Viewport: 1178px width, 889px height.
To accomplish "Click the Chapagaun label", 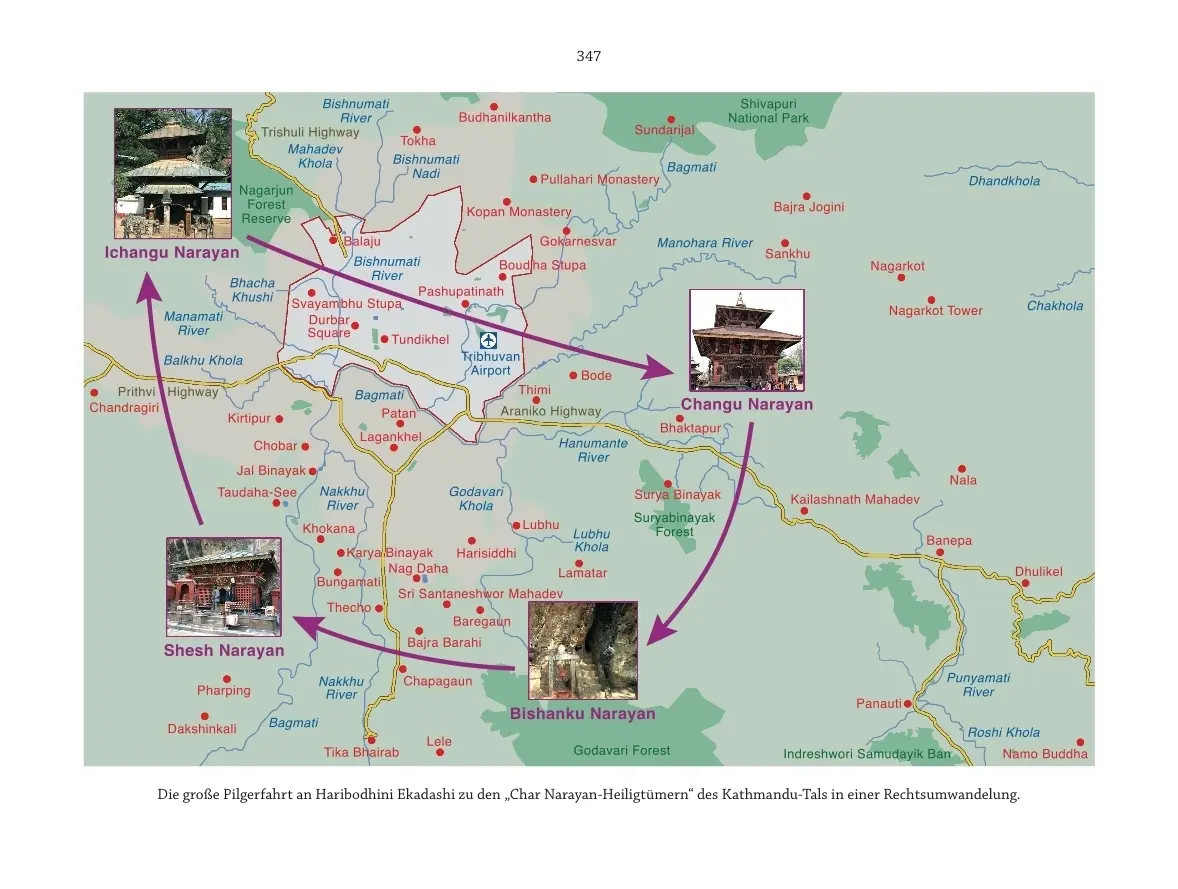I will pos(437,681).
